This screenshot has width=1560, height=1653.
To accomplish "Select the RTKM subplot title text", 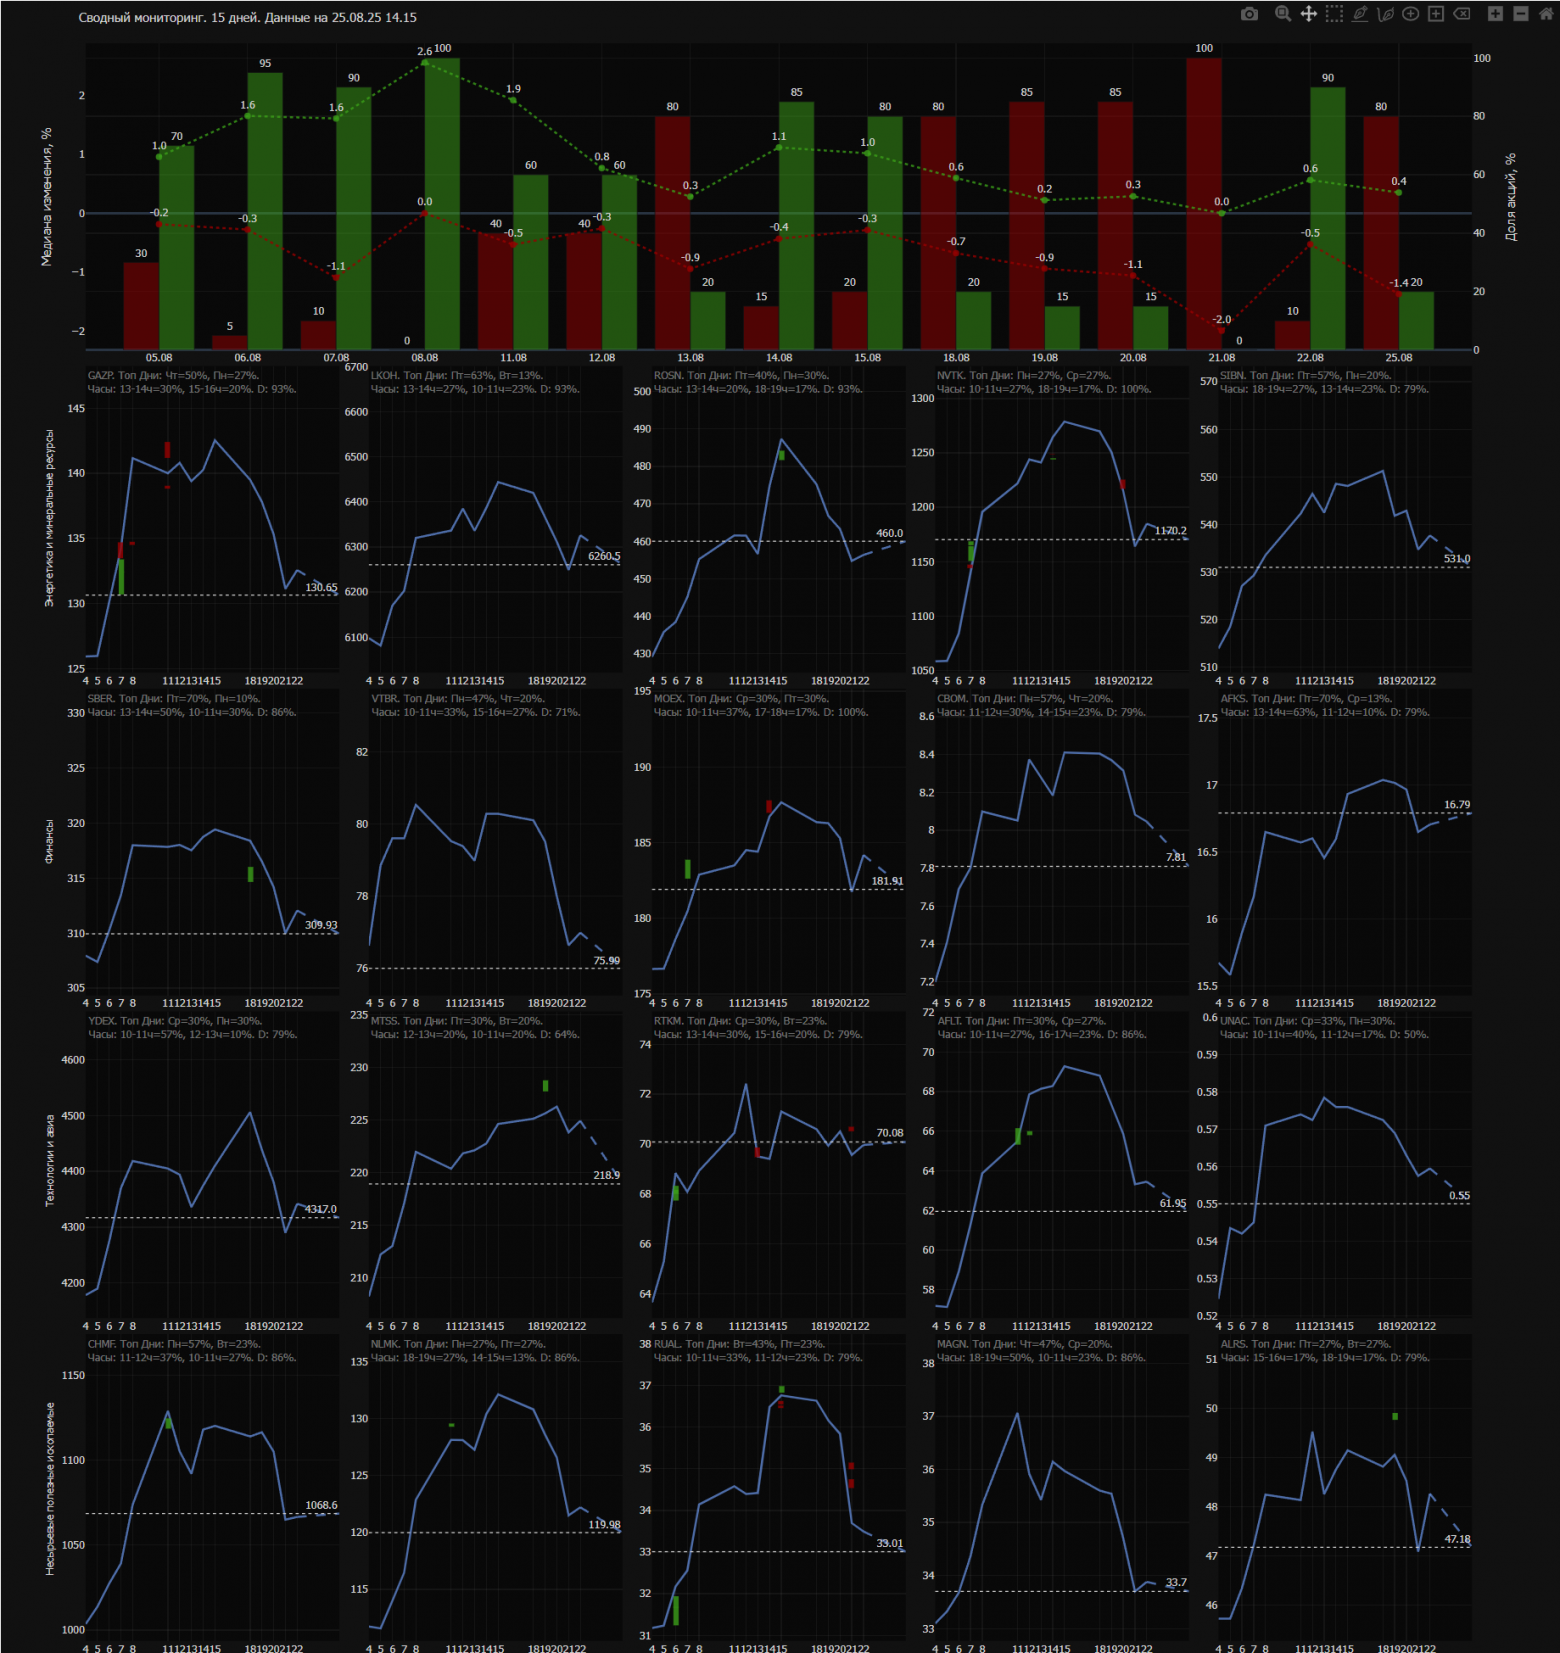I will click(x=758, y=1027).
